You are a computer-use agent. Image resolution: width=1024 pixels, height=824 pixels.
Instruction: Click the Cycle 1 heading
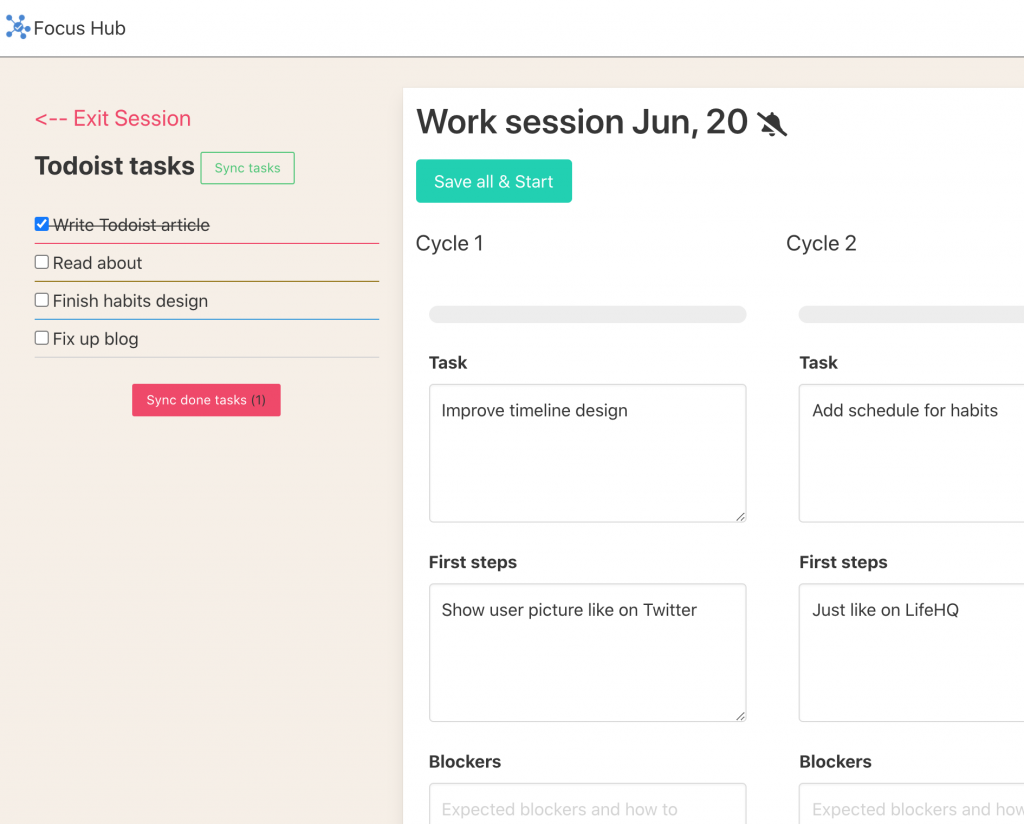click(449, 244)
